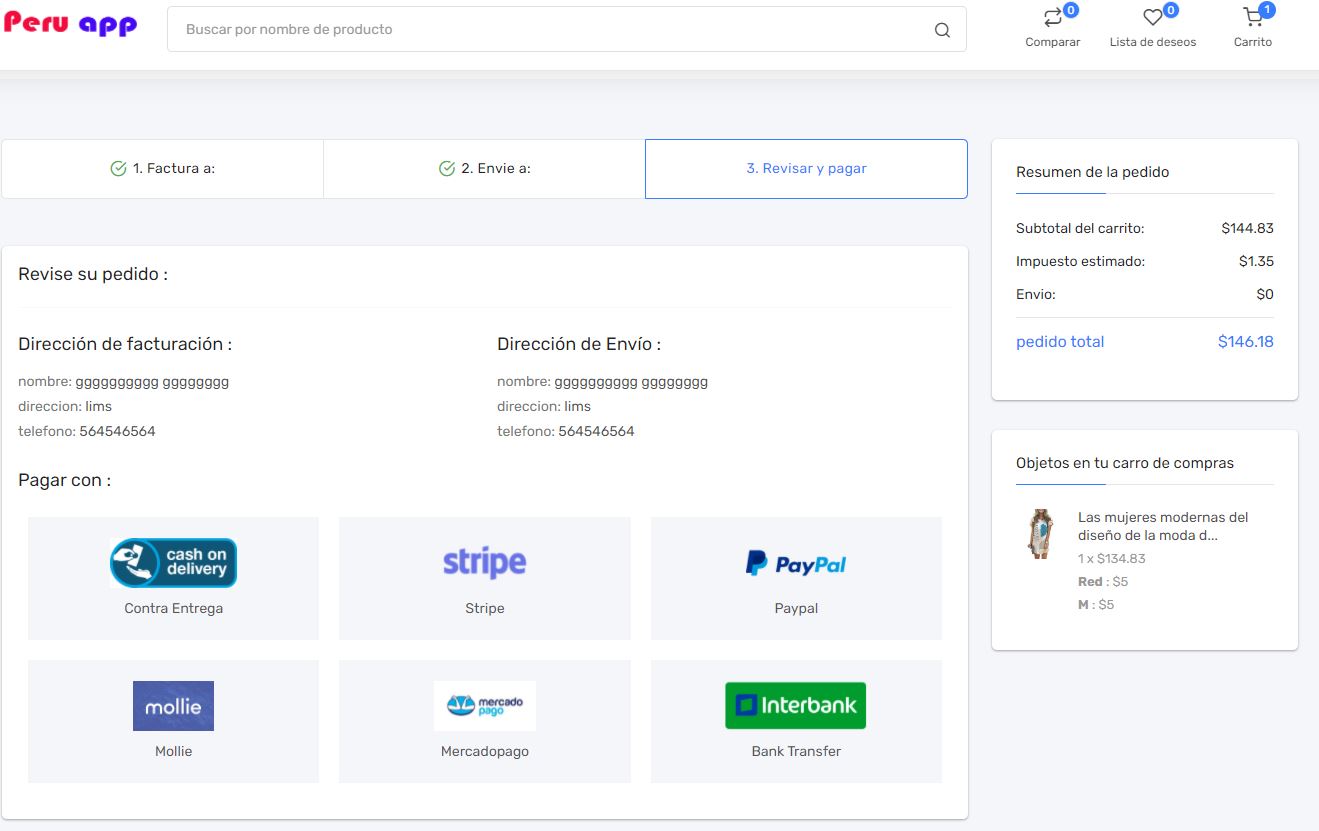This screenshot has width=1319, height=831.
Task: Choose the Bank Transfer payment label
Action: pyautogui.click(x=796, y=751)
